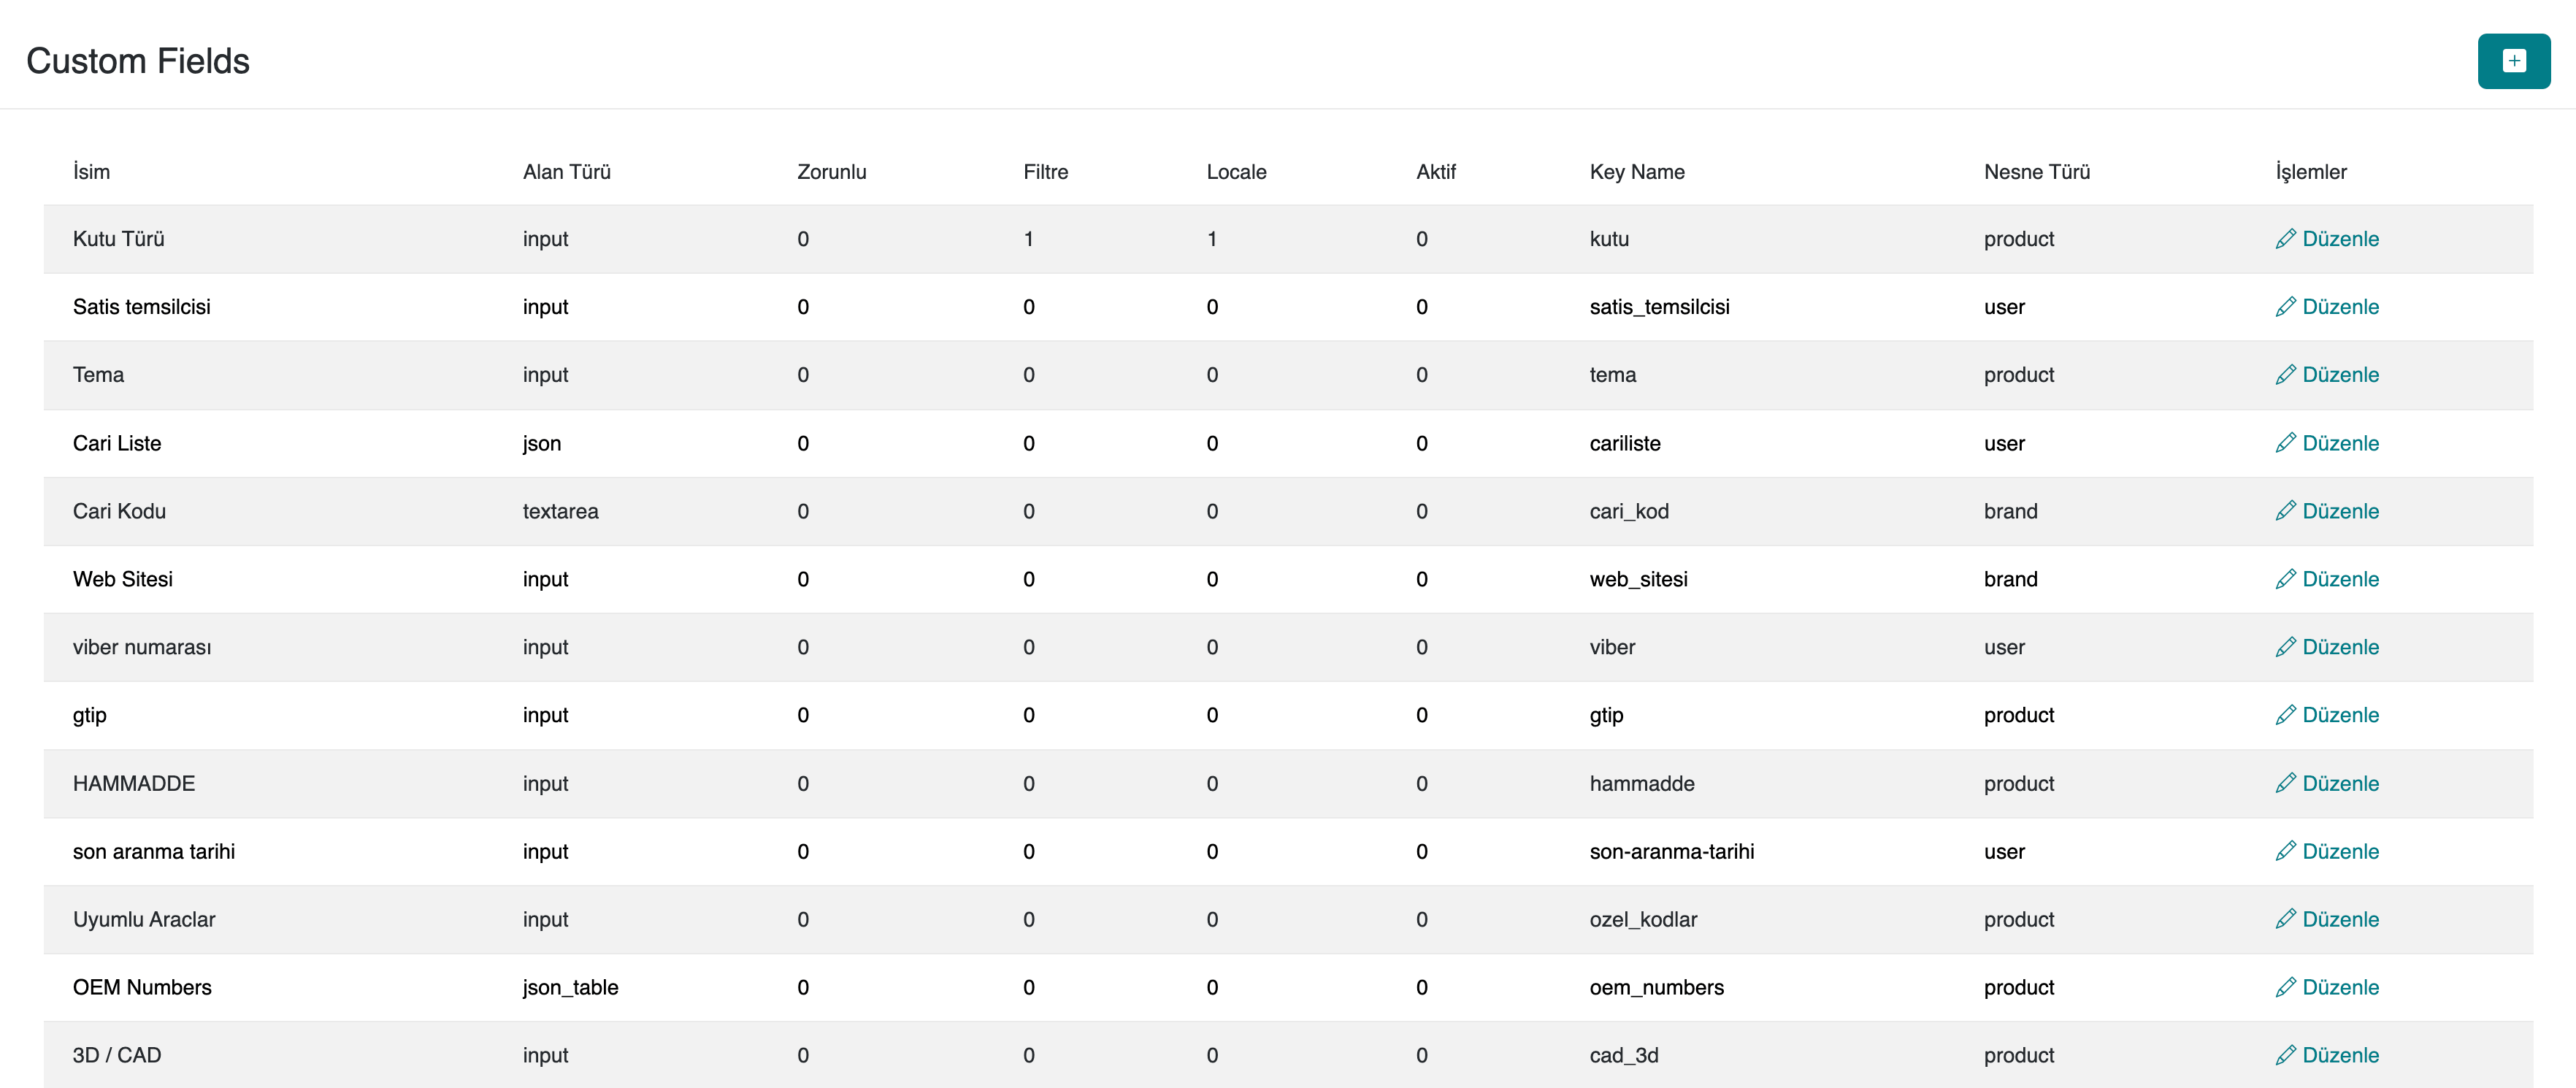Click pencil icon in Cari Kodu row
The height and width of the screenshot is (1088, 2576).
(2285, 511)
